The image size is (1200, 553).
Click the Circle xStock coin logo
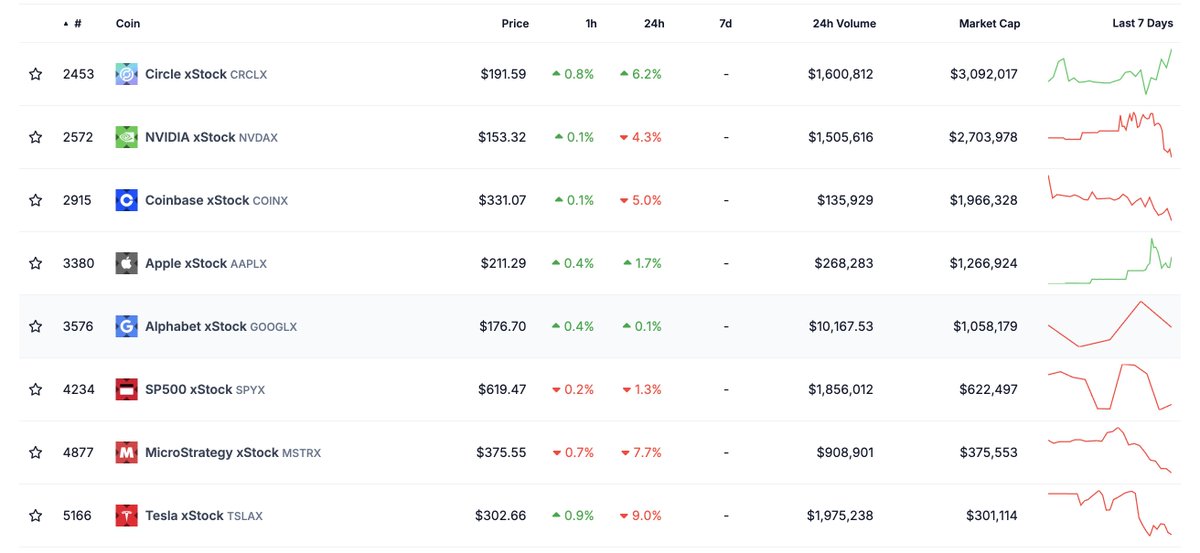point(126,74)
